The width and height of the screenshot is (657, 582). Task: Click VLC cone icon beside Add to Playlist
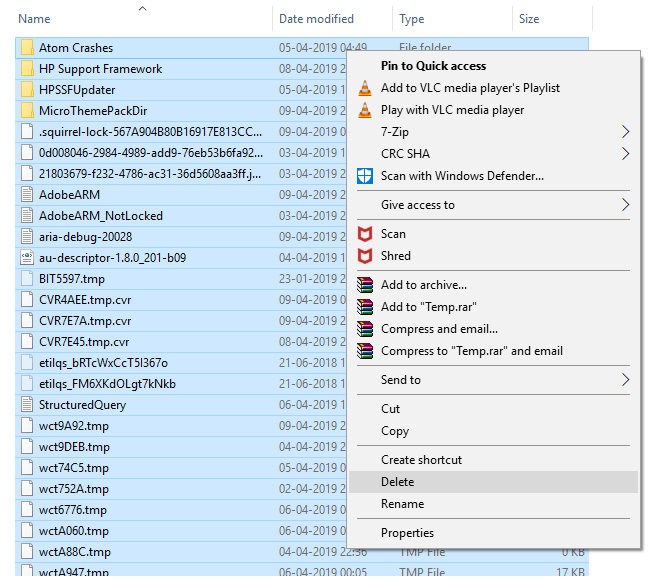tap(365, 88)
